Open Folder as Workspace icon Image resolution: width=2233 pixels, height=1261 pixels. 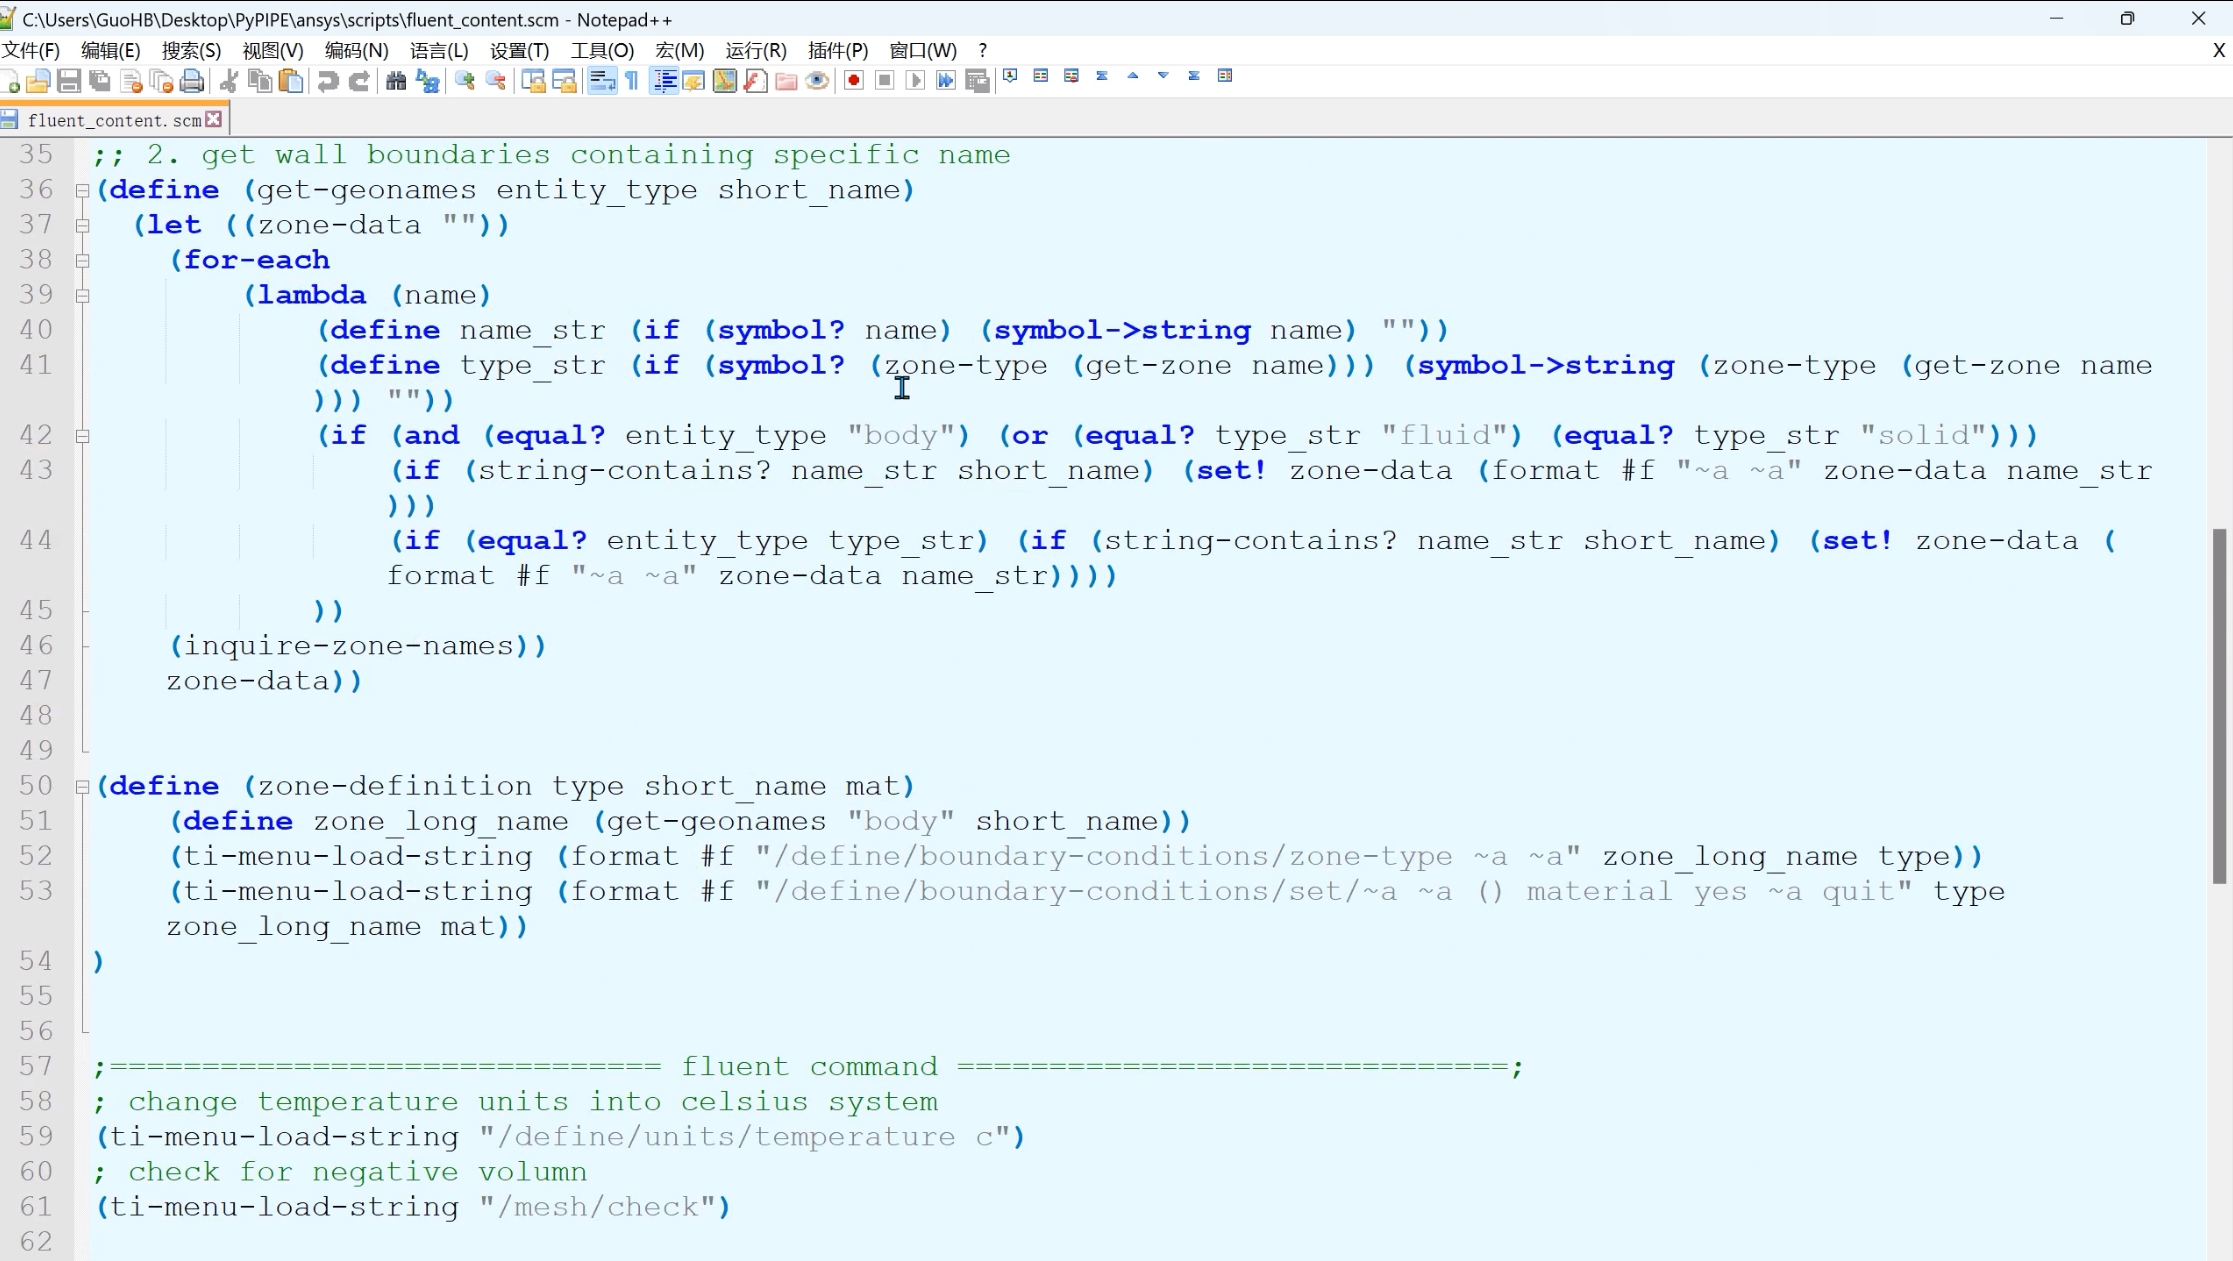click(787, 81)
